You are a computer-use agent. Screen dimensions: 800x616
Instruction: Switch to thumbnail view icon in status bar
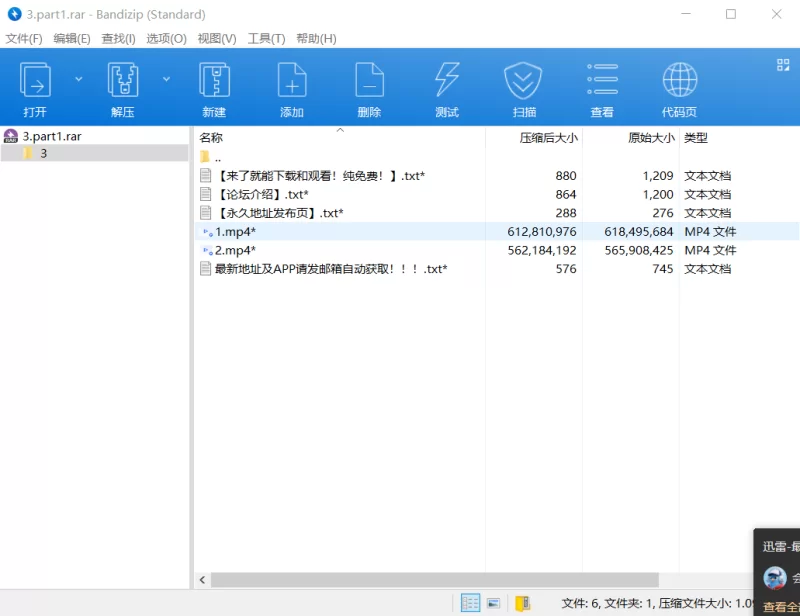493,603
